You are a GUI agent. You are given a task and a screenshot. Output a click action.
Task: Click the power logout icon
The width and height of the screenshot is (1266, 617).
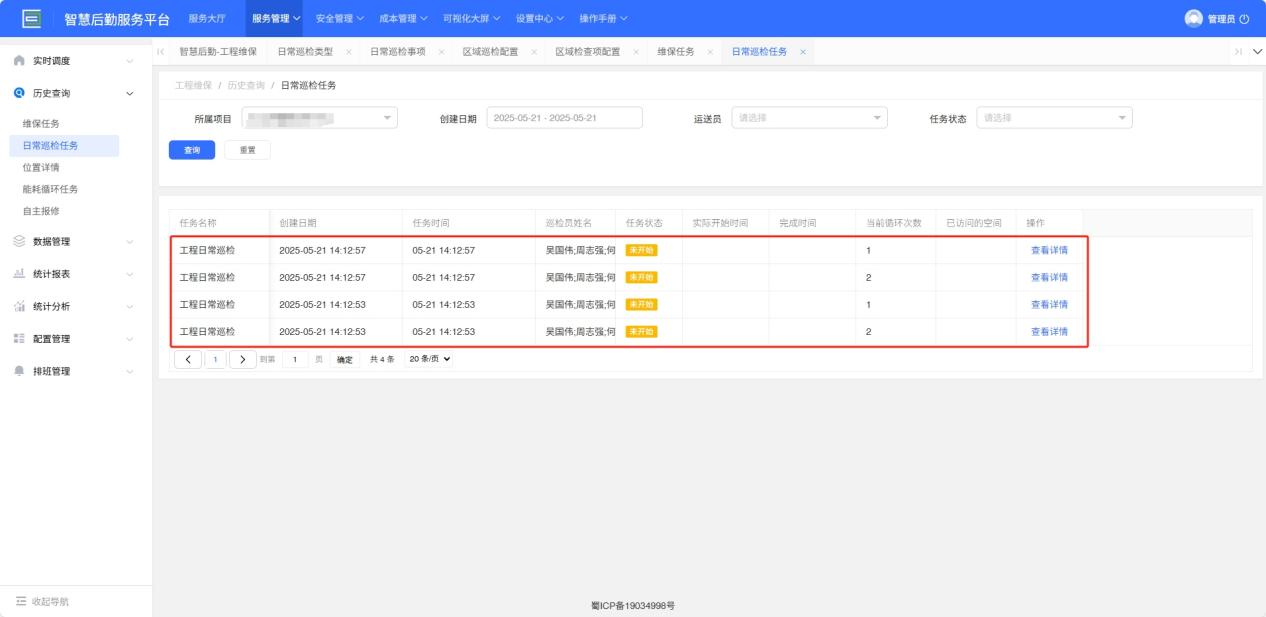coord(1244,18)
